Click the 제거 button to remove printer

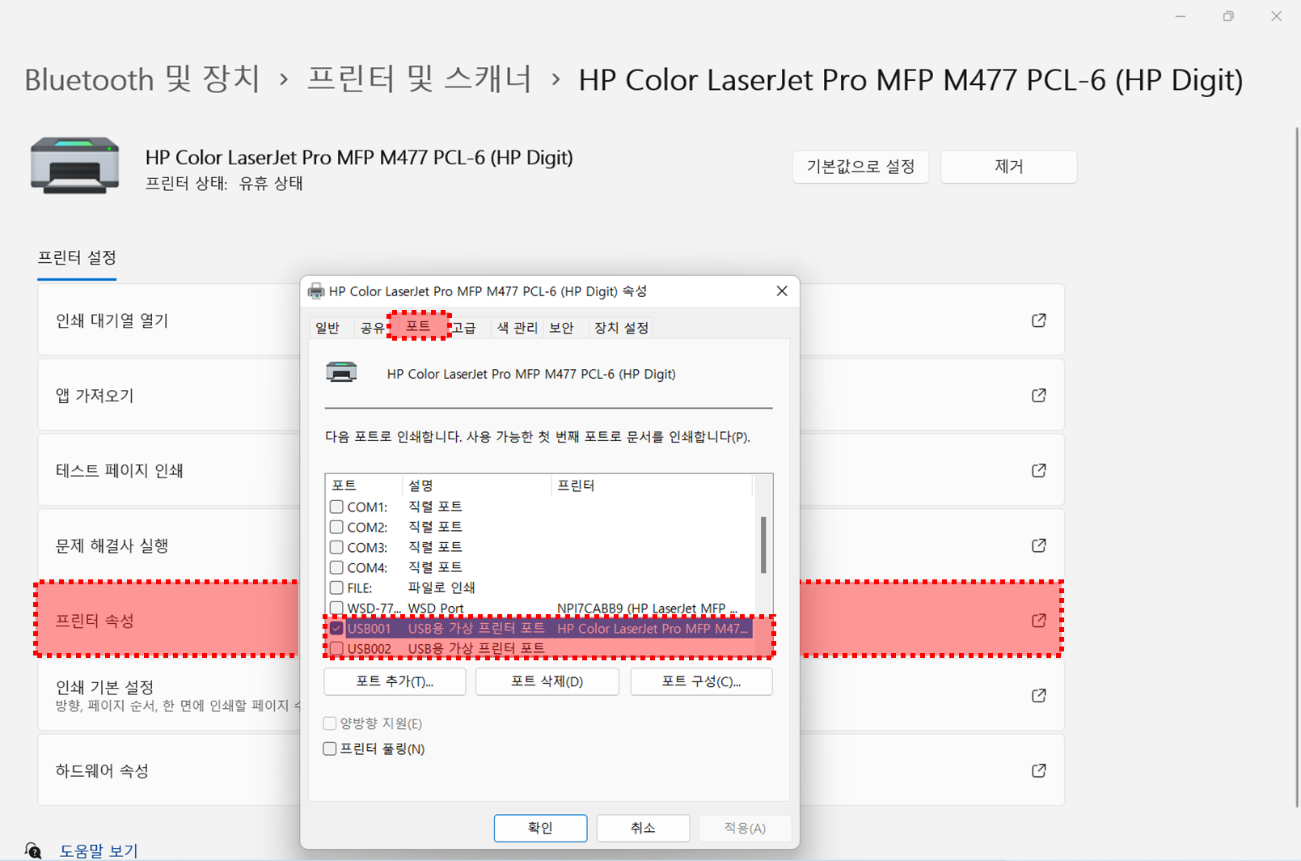1009,167
